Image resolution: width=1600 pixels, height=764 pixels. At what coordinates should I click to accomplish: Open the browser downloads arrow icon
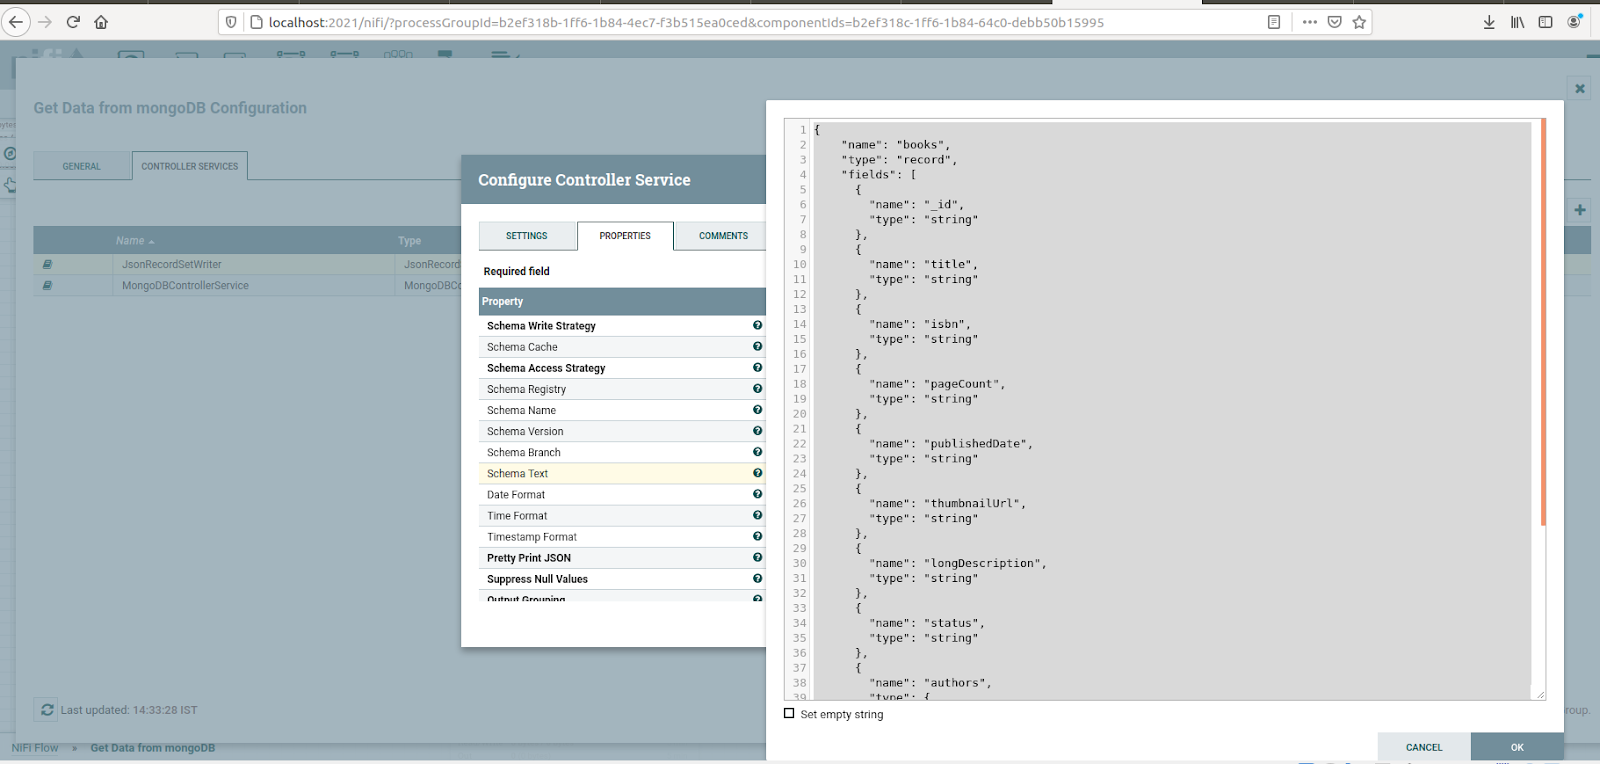1489,22
